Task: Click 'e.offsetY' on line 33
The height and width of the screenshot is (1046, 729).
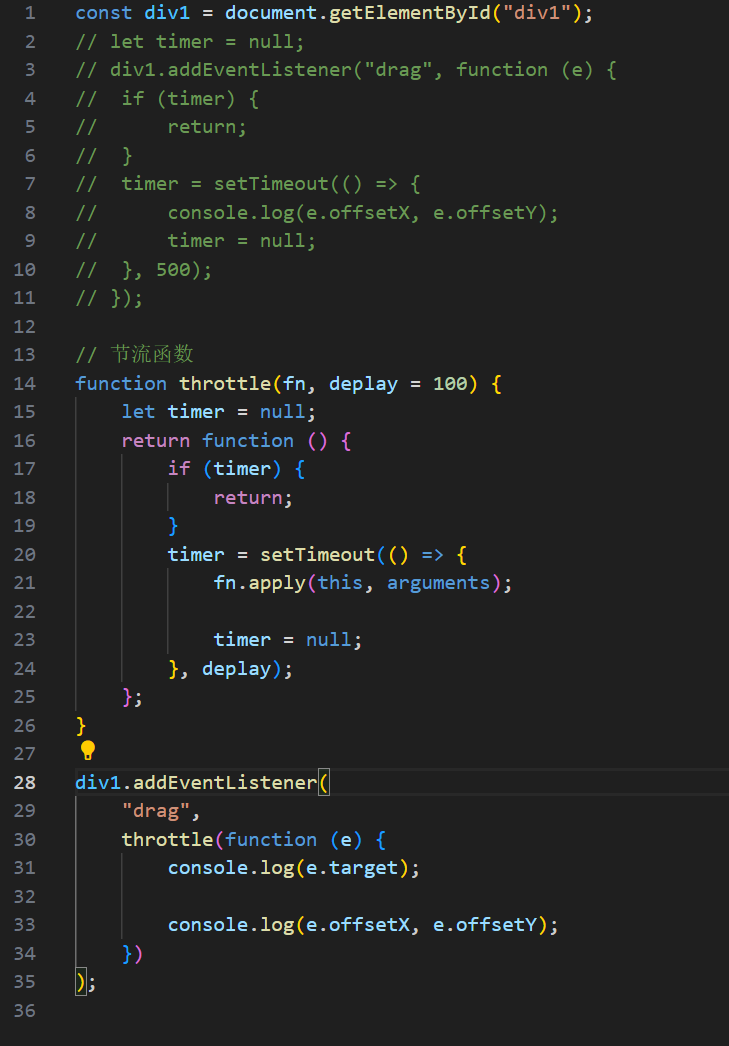Action: click(x=485, y=925)
